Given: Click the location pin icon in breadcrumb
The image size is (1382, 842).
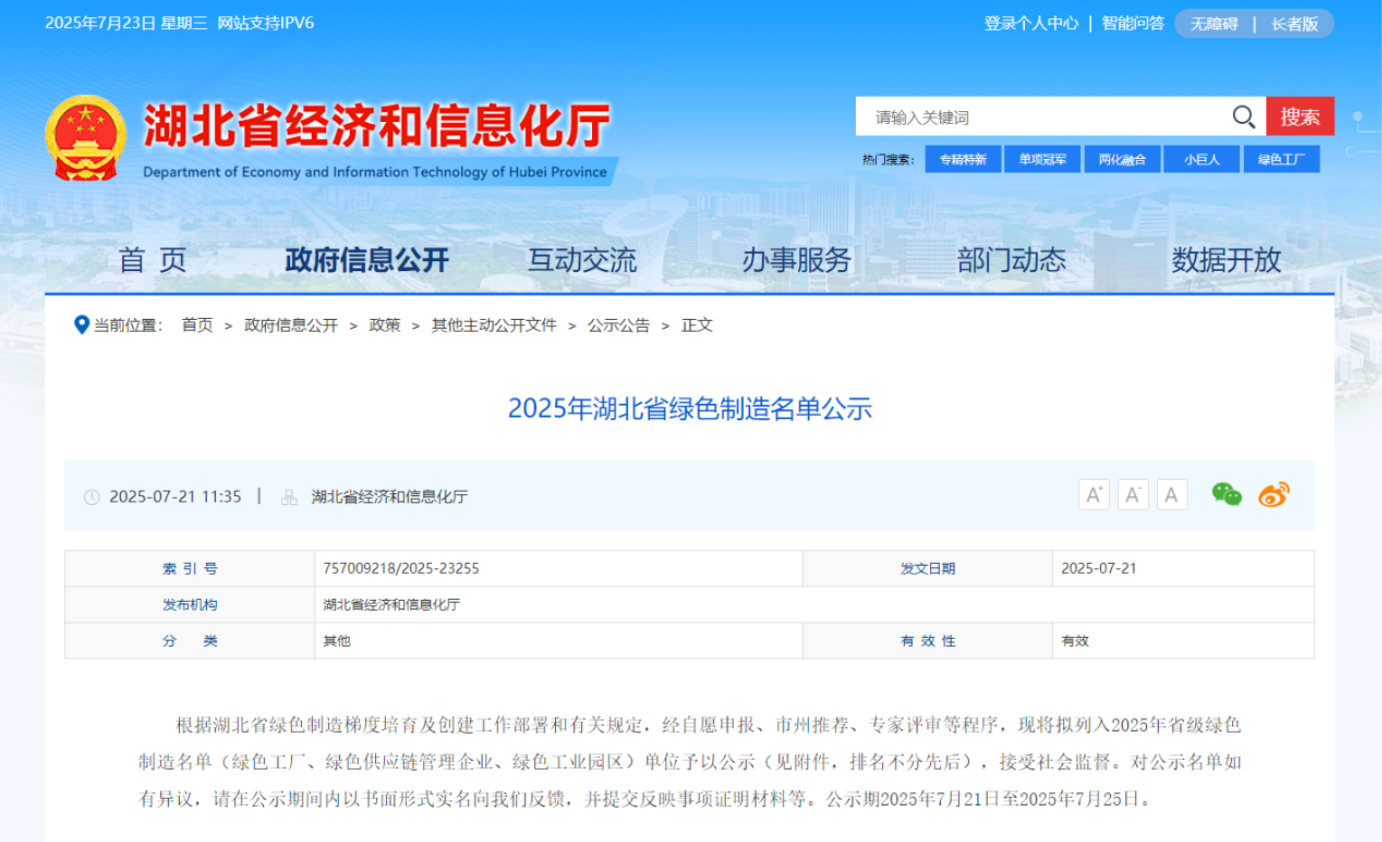Looking at the screenshot, I should 82,325.
